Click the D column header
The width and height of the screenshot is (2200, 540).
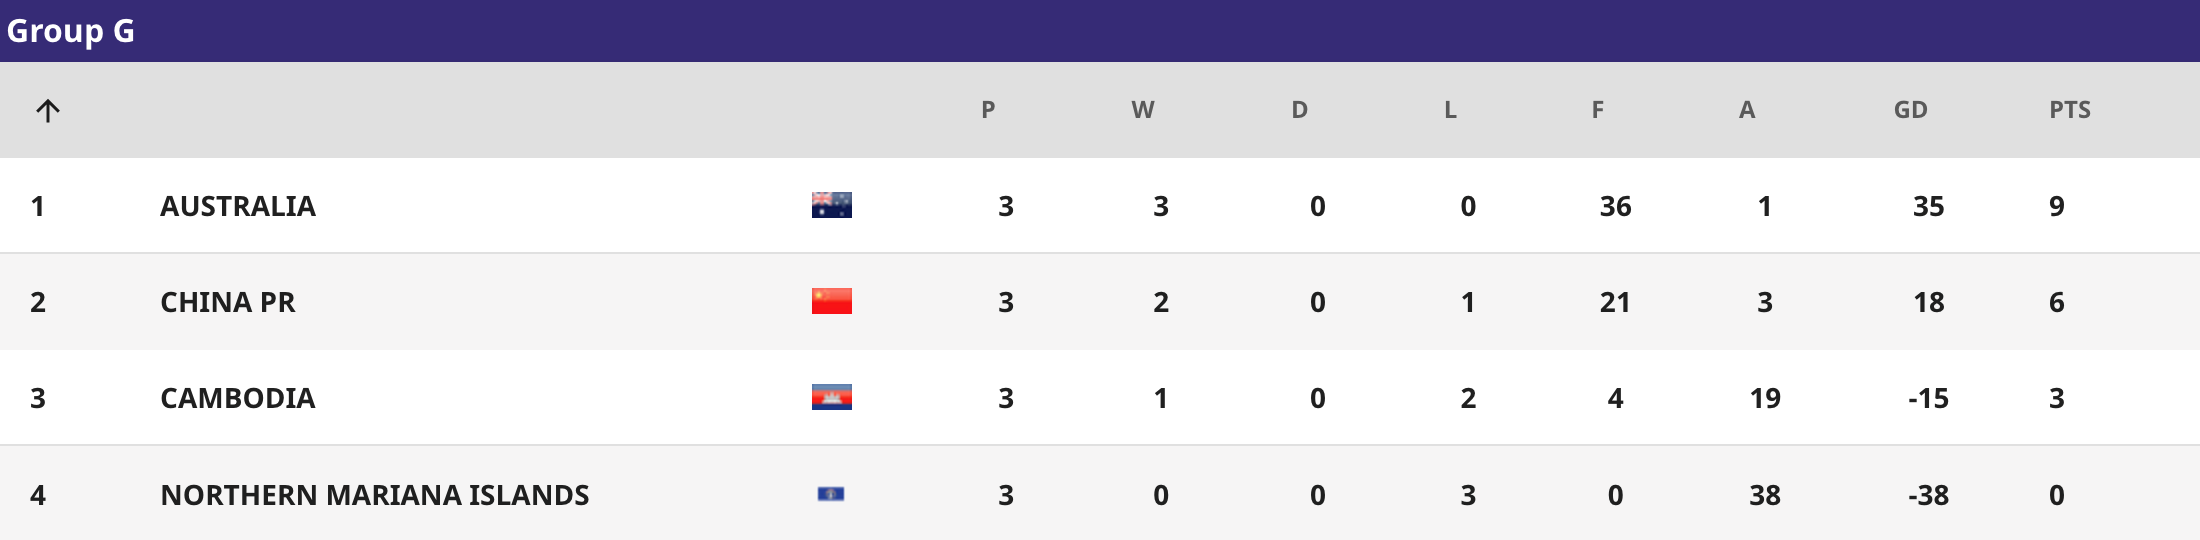point(1299,110)
